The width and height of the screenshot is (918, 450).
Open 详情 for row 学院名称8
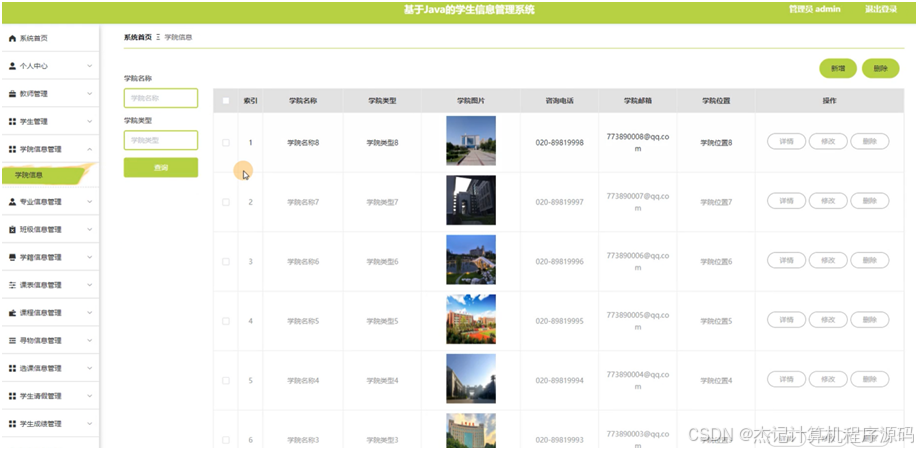[786, 142]
